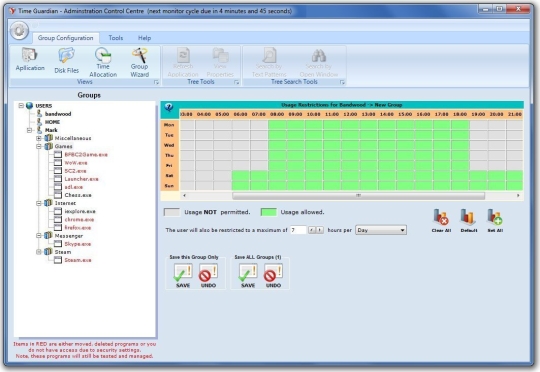Toggle the Monday 08:00 schedule cell

(277, 125)
